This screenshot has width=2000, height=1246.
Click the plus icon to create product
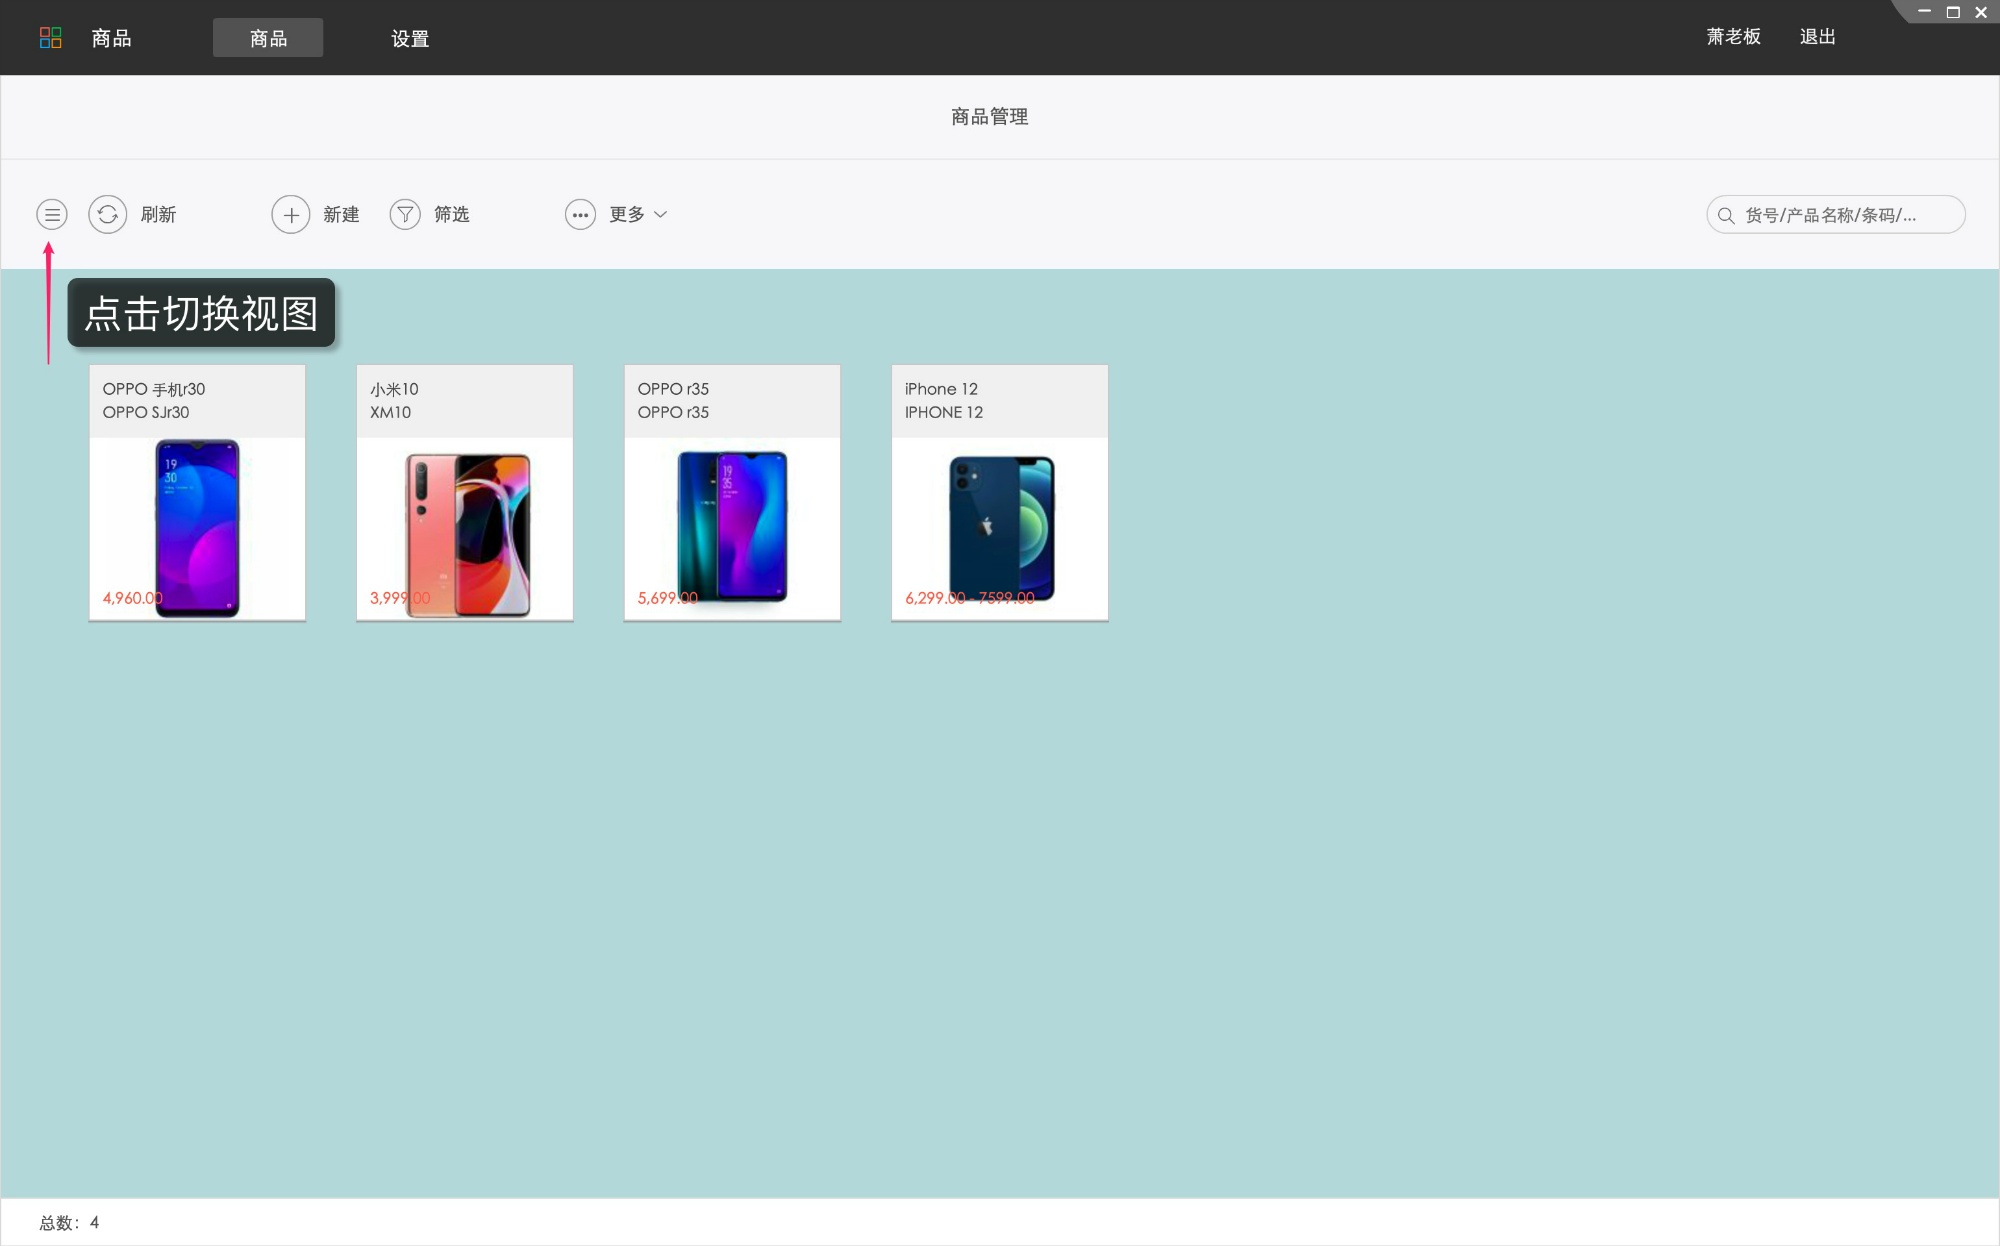[x=290, y=214]
